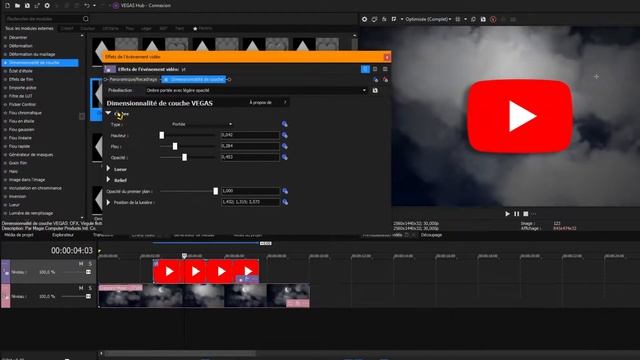Toggle animation icon for Flou parameter
640x360 pixels.
[284, 146]
